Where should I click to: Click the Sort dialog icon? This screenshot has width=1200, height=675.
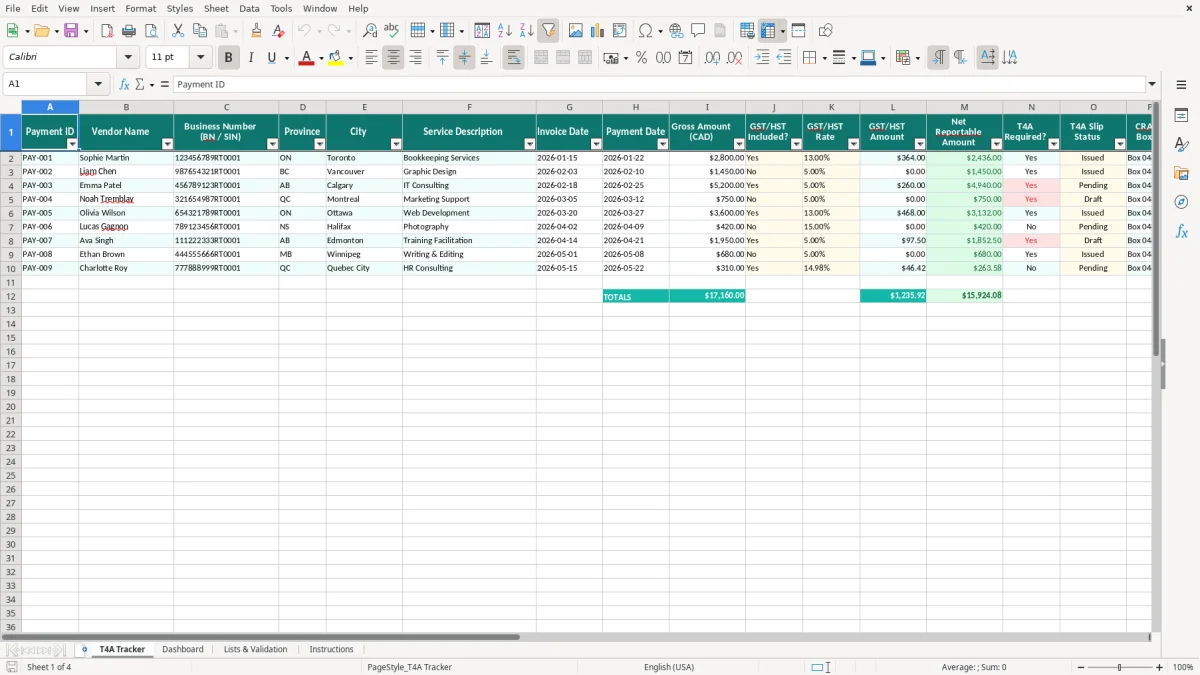[482, 31]
